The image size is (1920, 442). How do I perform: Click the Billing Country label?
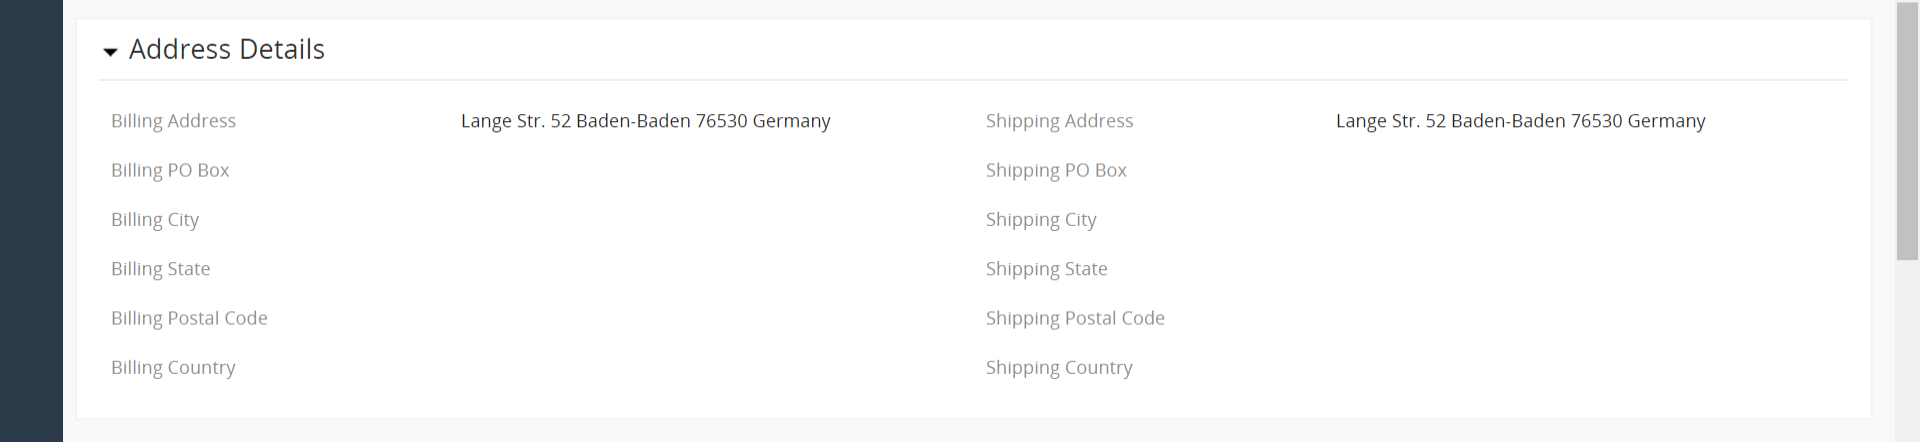click(x=173, y=368)
